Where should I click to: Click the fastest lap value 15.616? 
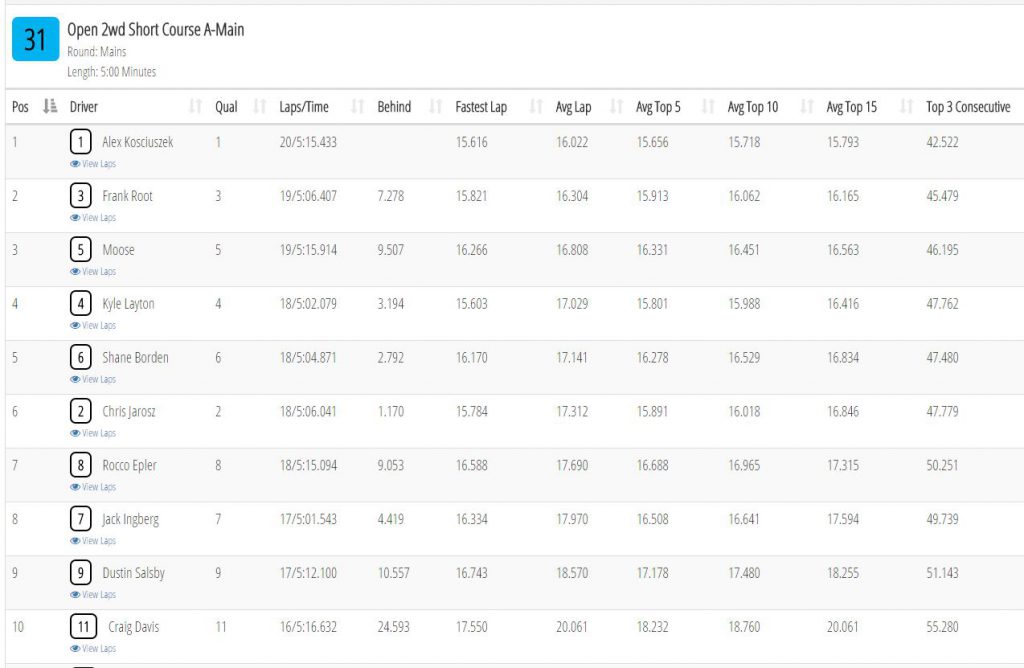coord(472,142)
